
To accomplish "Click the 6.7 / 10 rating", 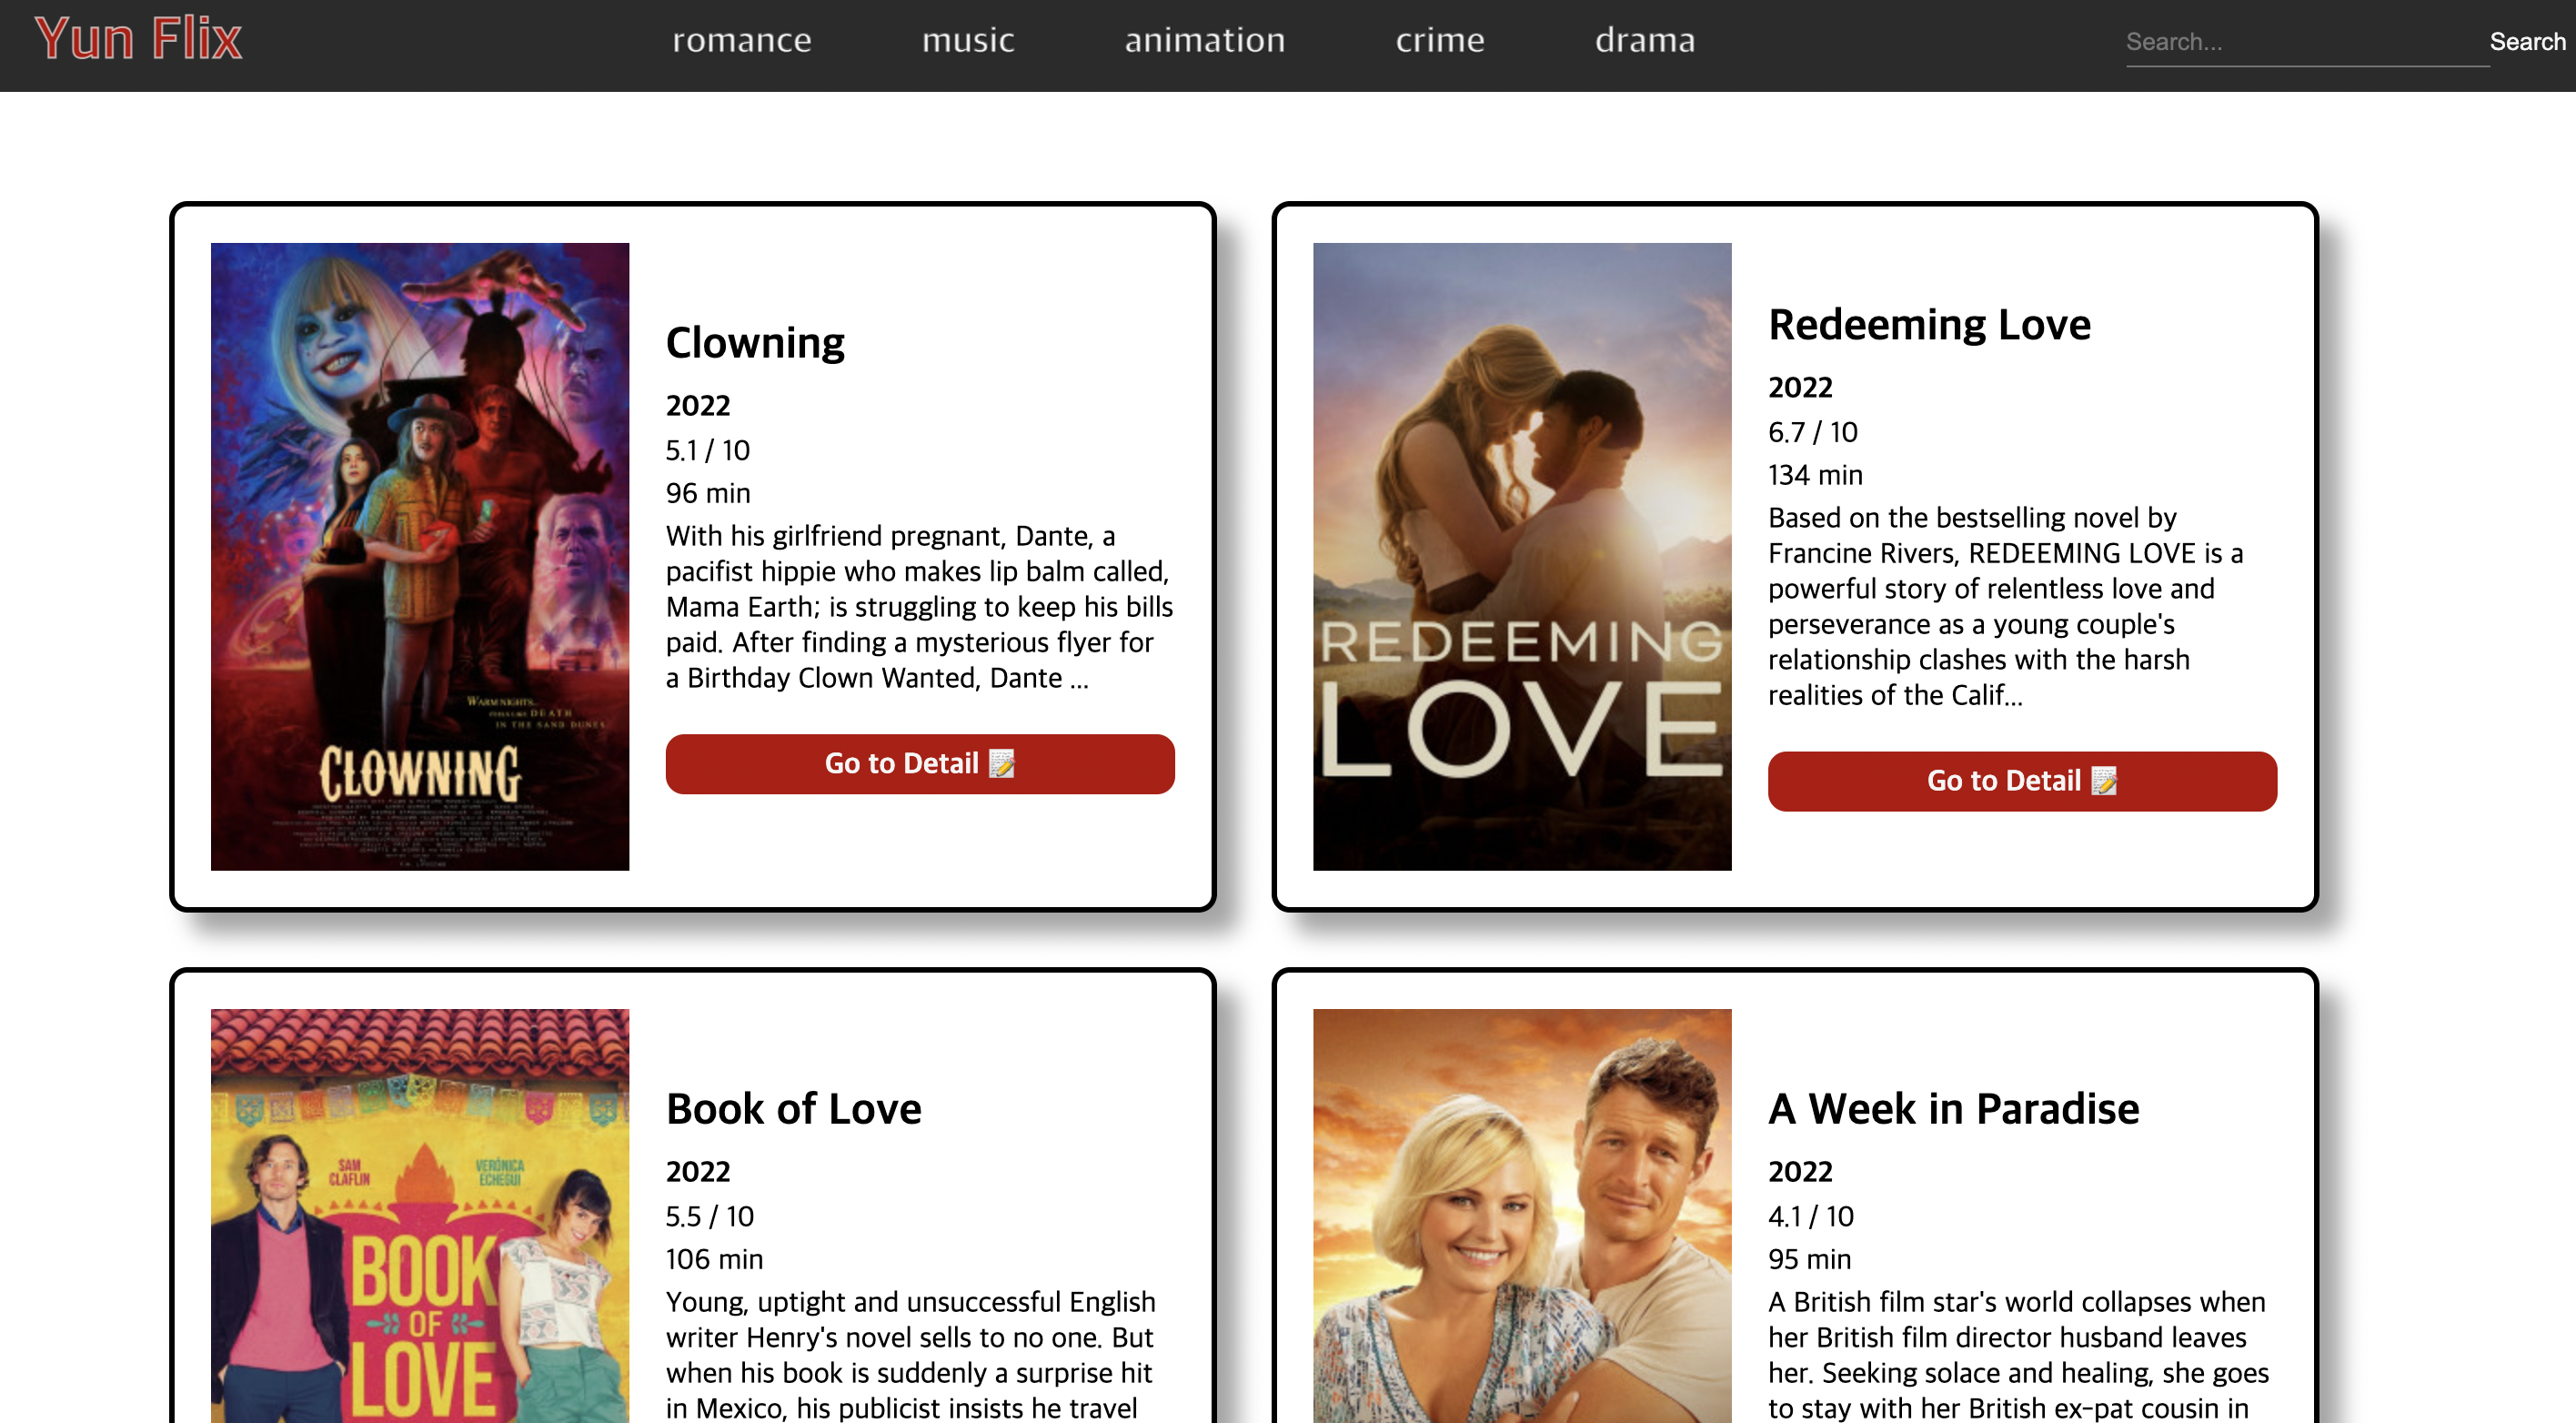I will click(1812, 432).
